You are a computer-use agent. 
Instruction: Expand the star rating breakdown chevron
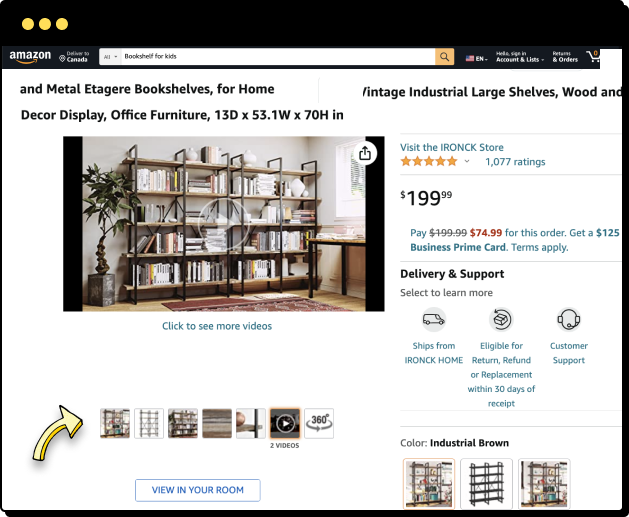pyautogui.click(x=467, y=161)
